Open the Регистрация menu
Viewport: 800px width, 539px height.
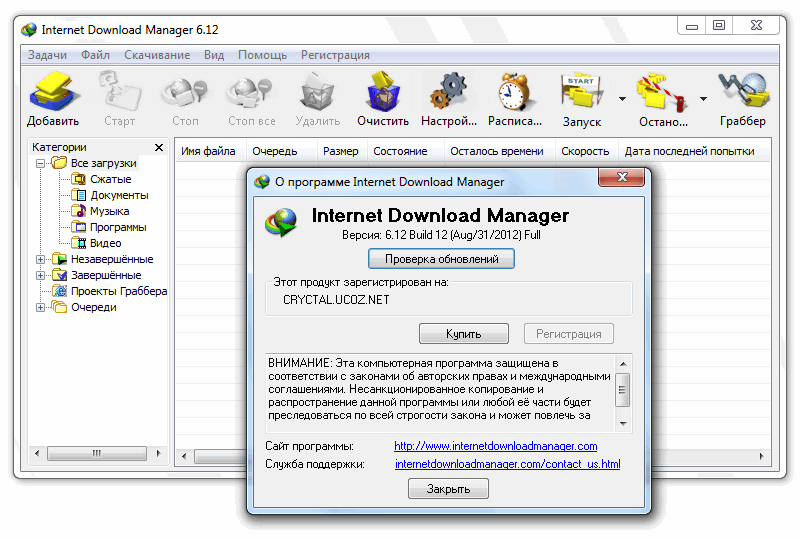coord(335,55)
